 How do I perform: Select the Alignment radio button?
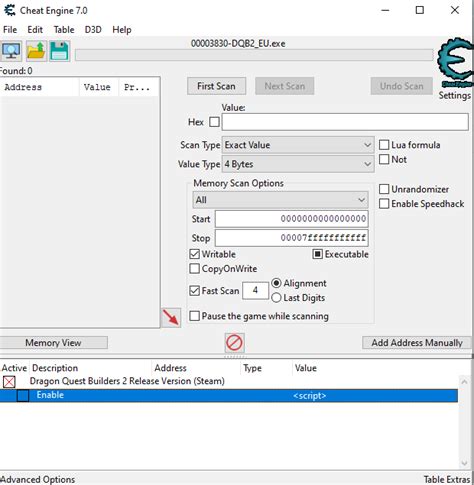(276, 283)
